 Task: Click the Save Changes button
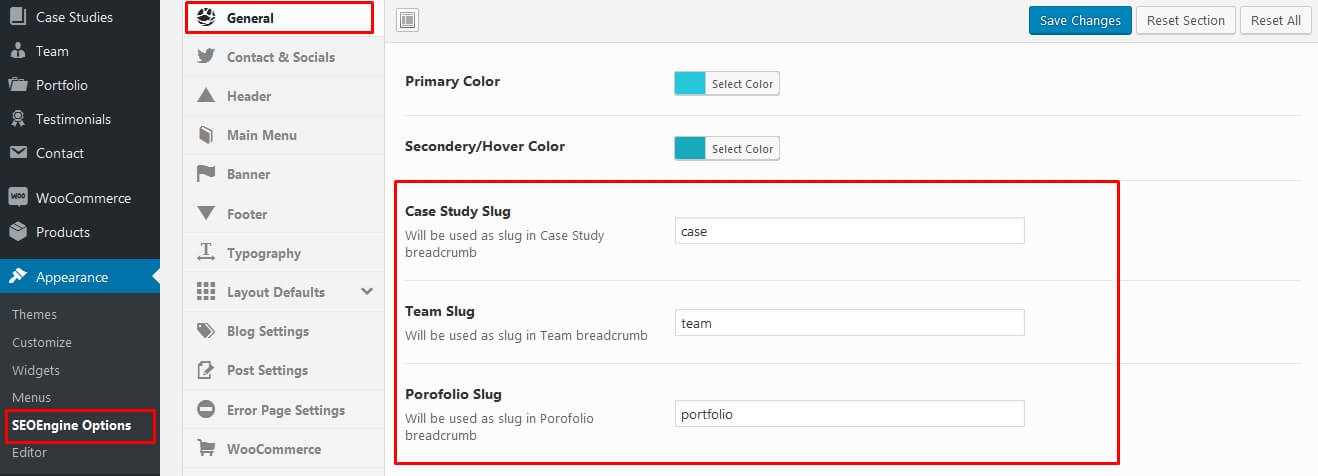pos(1081,20)
